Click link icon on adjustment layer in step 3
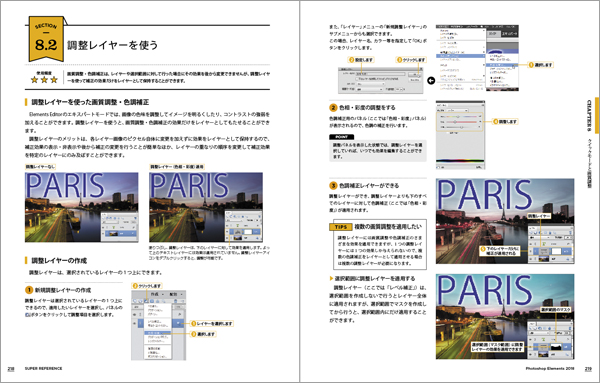 click(x=550, y=251)
